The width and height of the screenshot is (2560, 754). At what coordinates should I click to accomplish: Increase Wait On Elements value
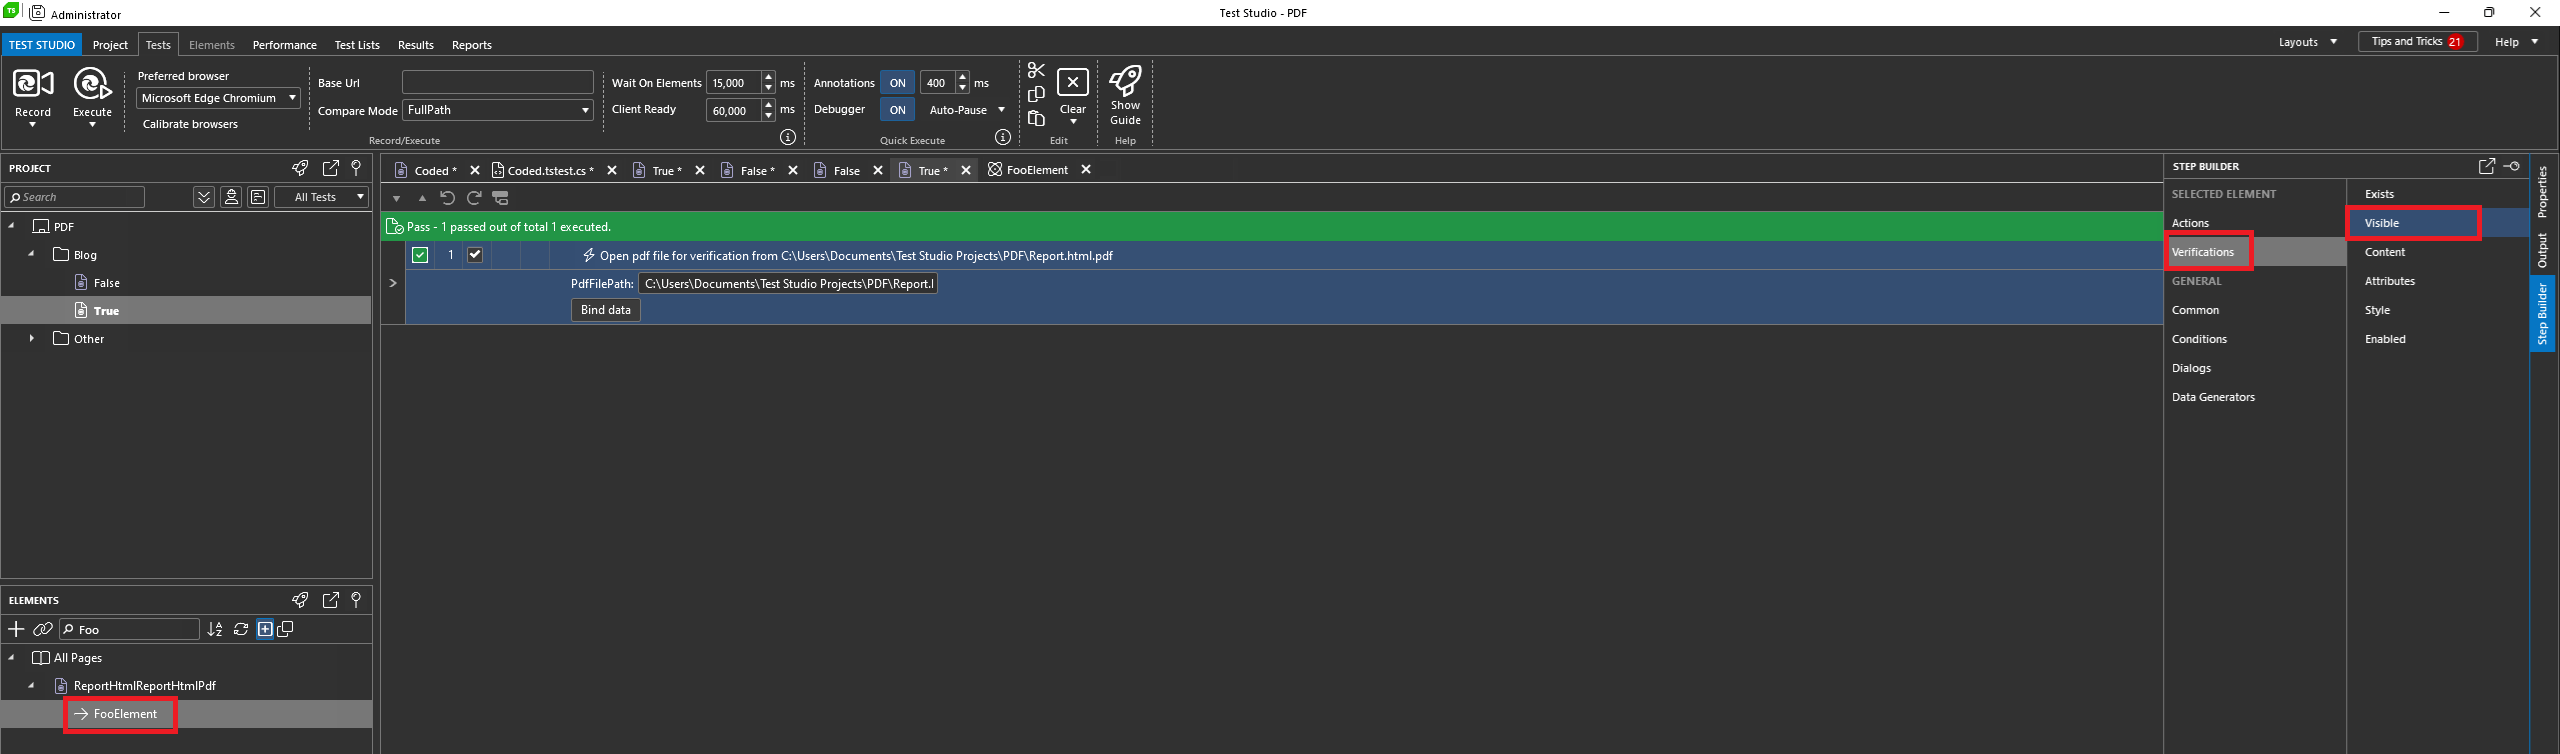pos(768,78)
